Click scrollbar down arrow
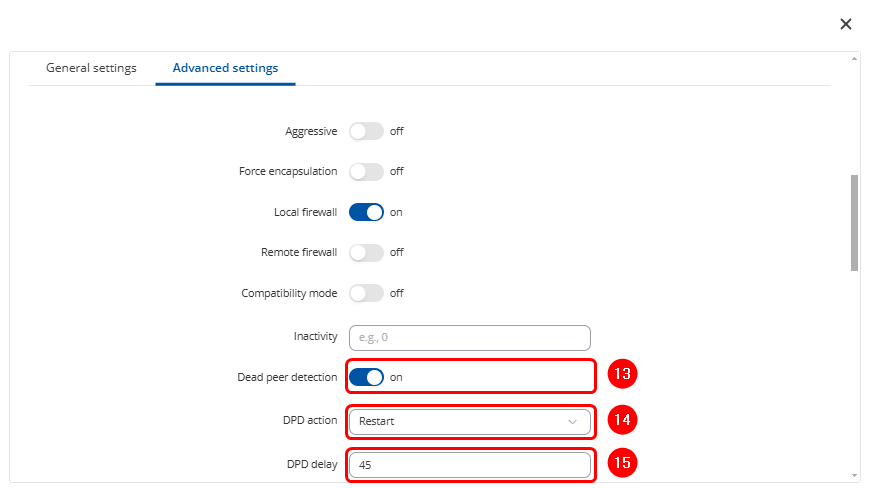Viewport: 870px width, 488px height. click(854, 475)
